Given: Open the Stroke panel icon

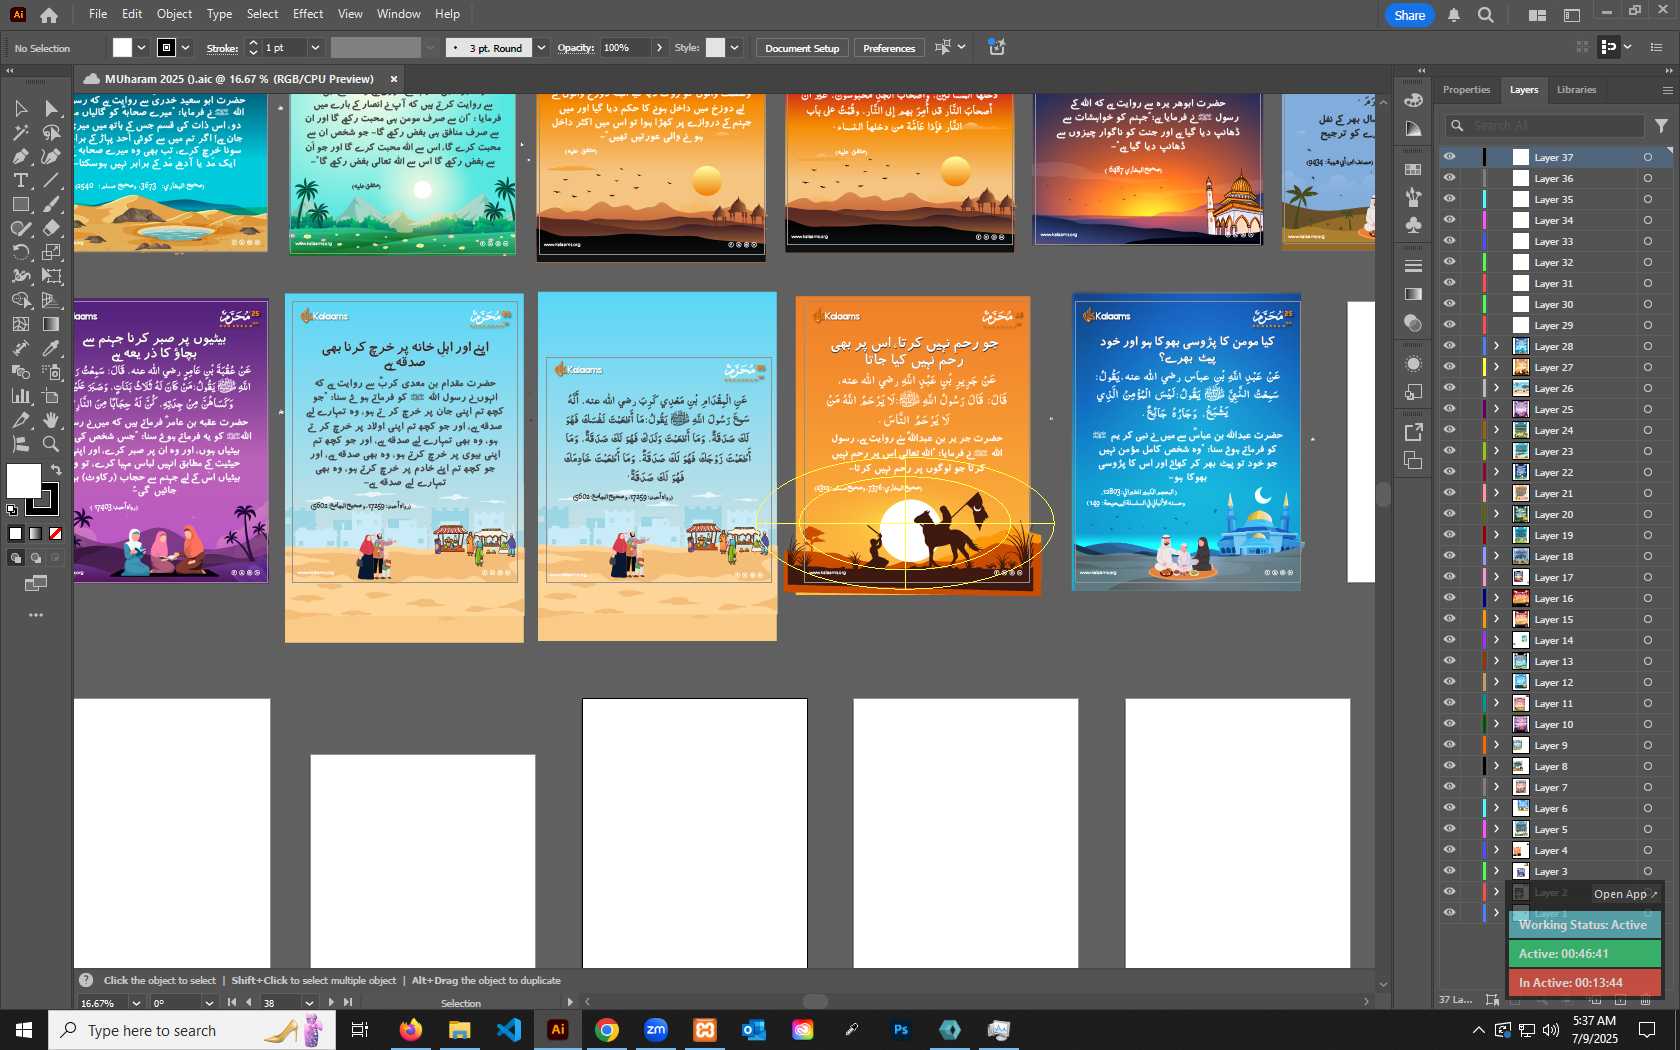Looking at the screenshot, I should click(x=1413, y=266).
